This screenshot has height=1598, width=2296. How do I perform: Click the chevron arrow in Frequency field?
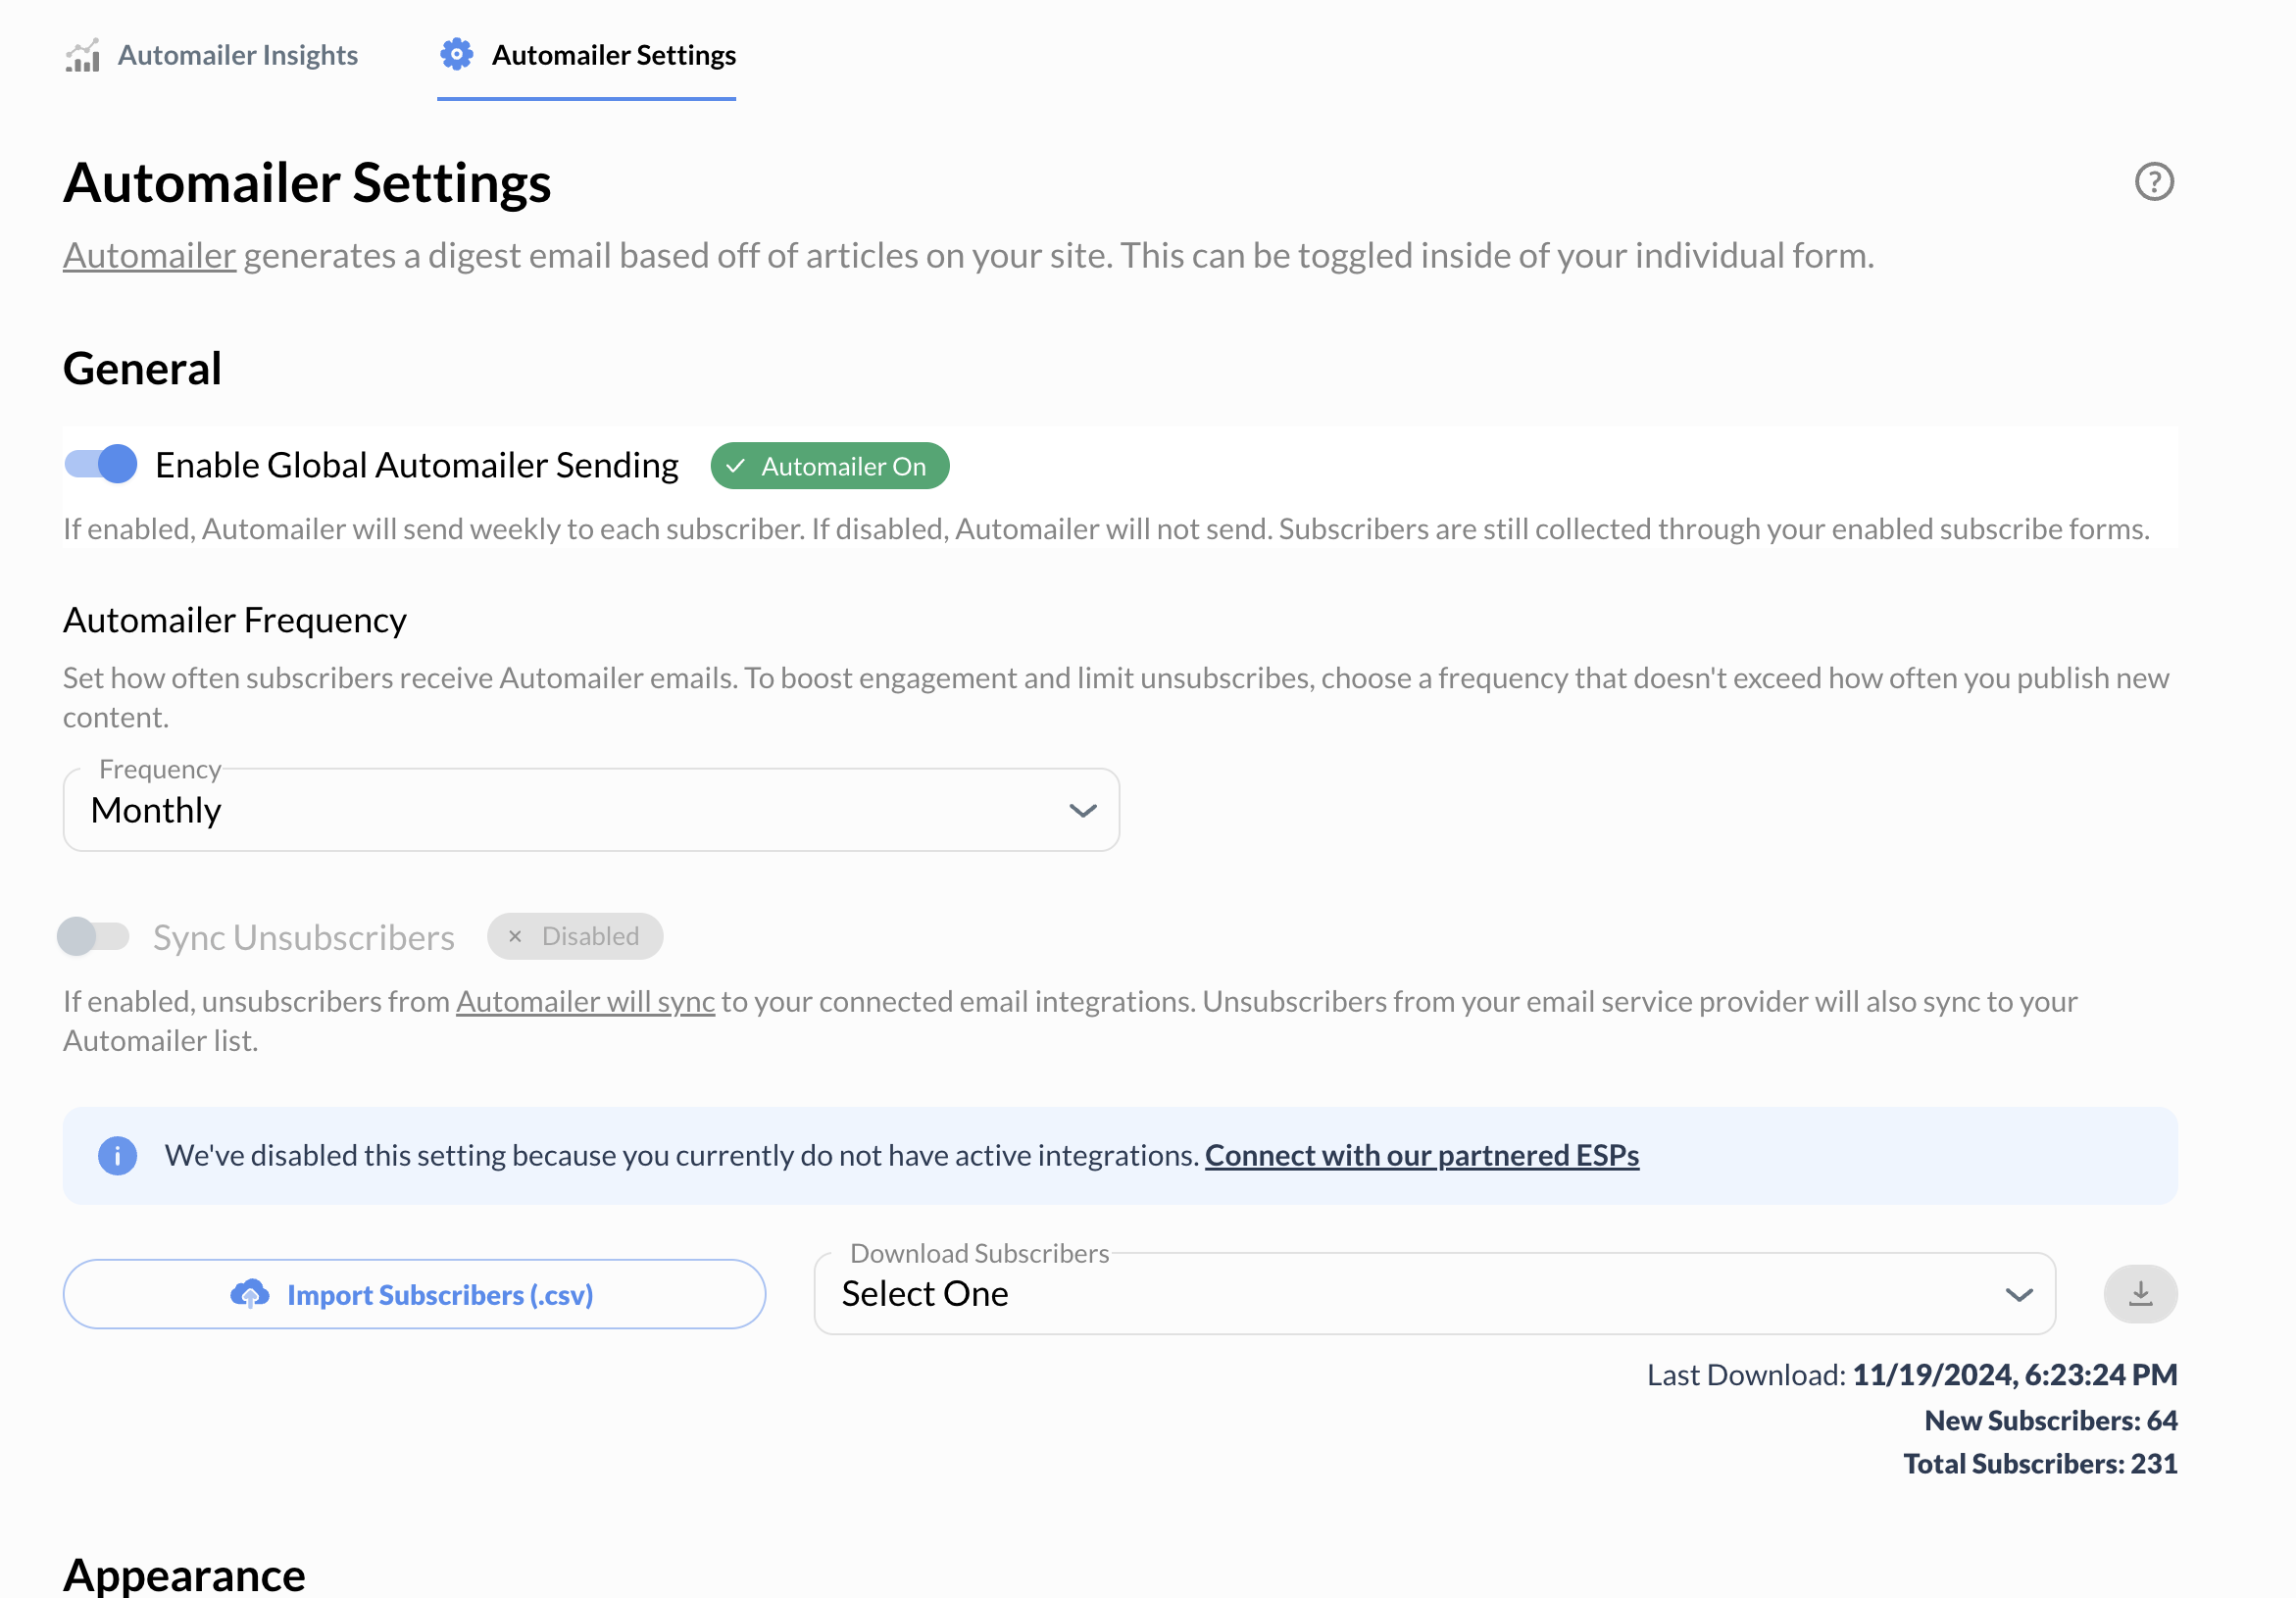point(1082,810)
